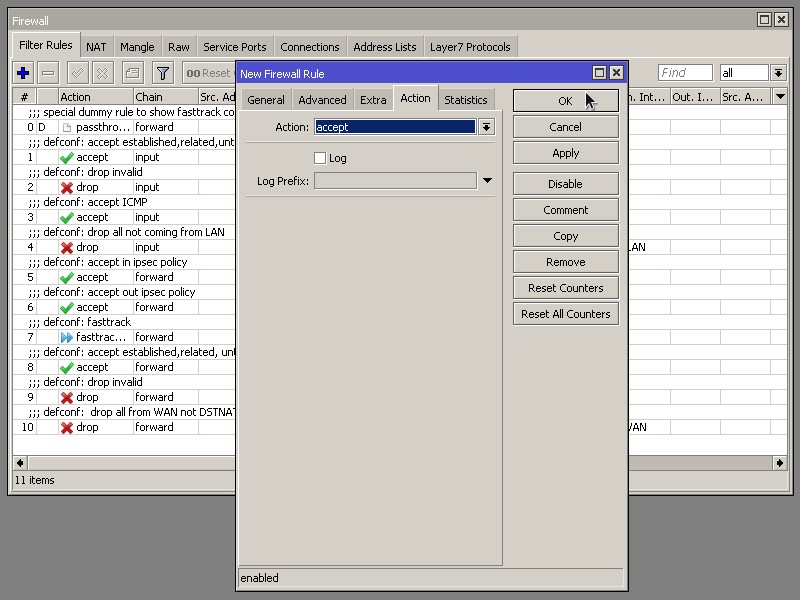Click the horizontal scrollbar right arrow
Viewport: 800px width, 600px height.
(780, 463)
